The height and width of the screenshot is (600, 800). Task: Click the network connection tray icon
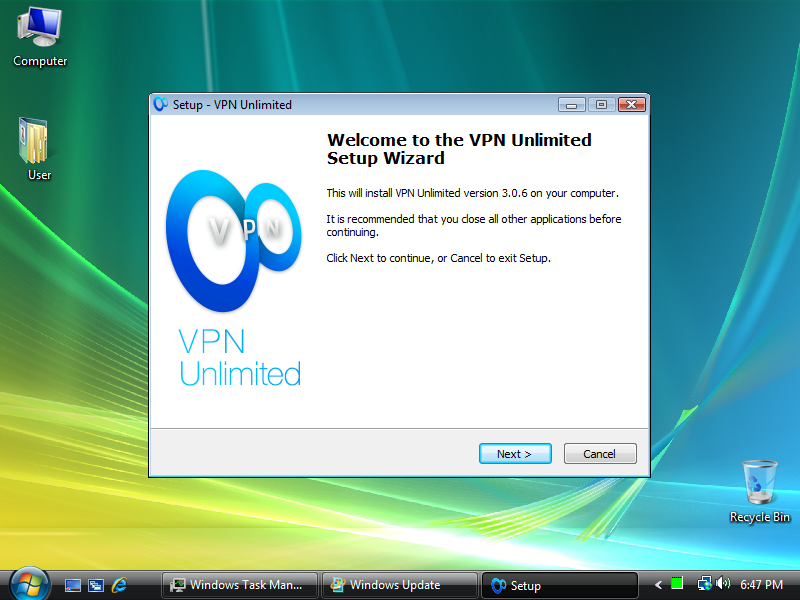705,583
